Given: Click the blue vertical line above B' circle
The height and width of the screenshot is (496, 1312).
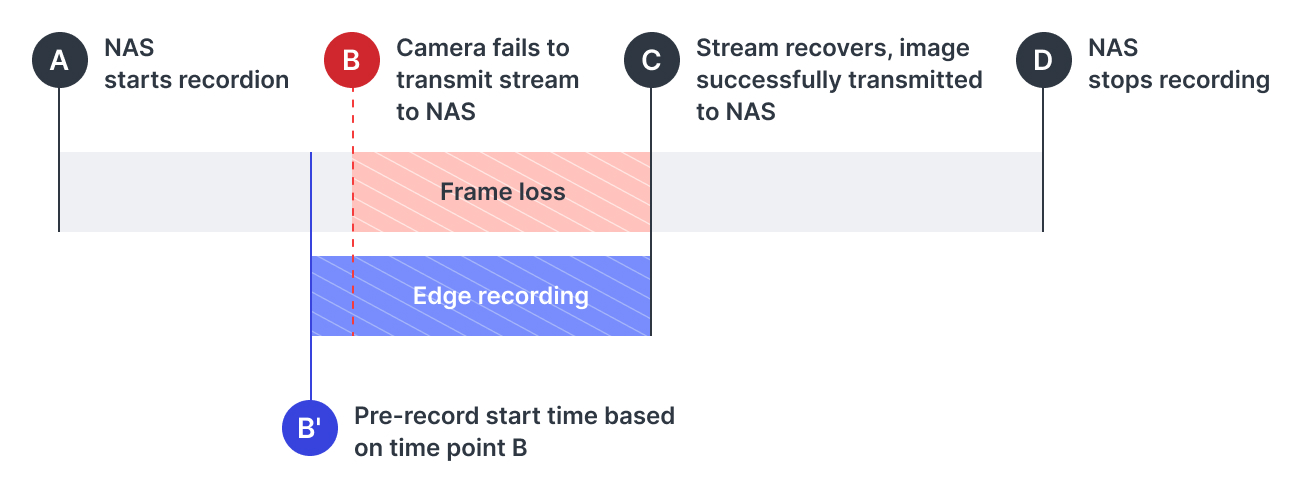Looking at the screenshot, I should click(311, 370).
